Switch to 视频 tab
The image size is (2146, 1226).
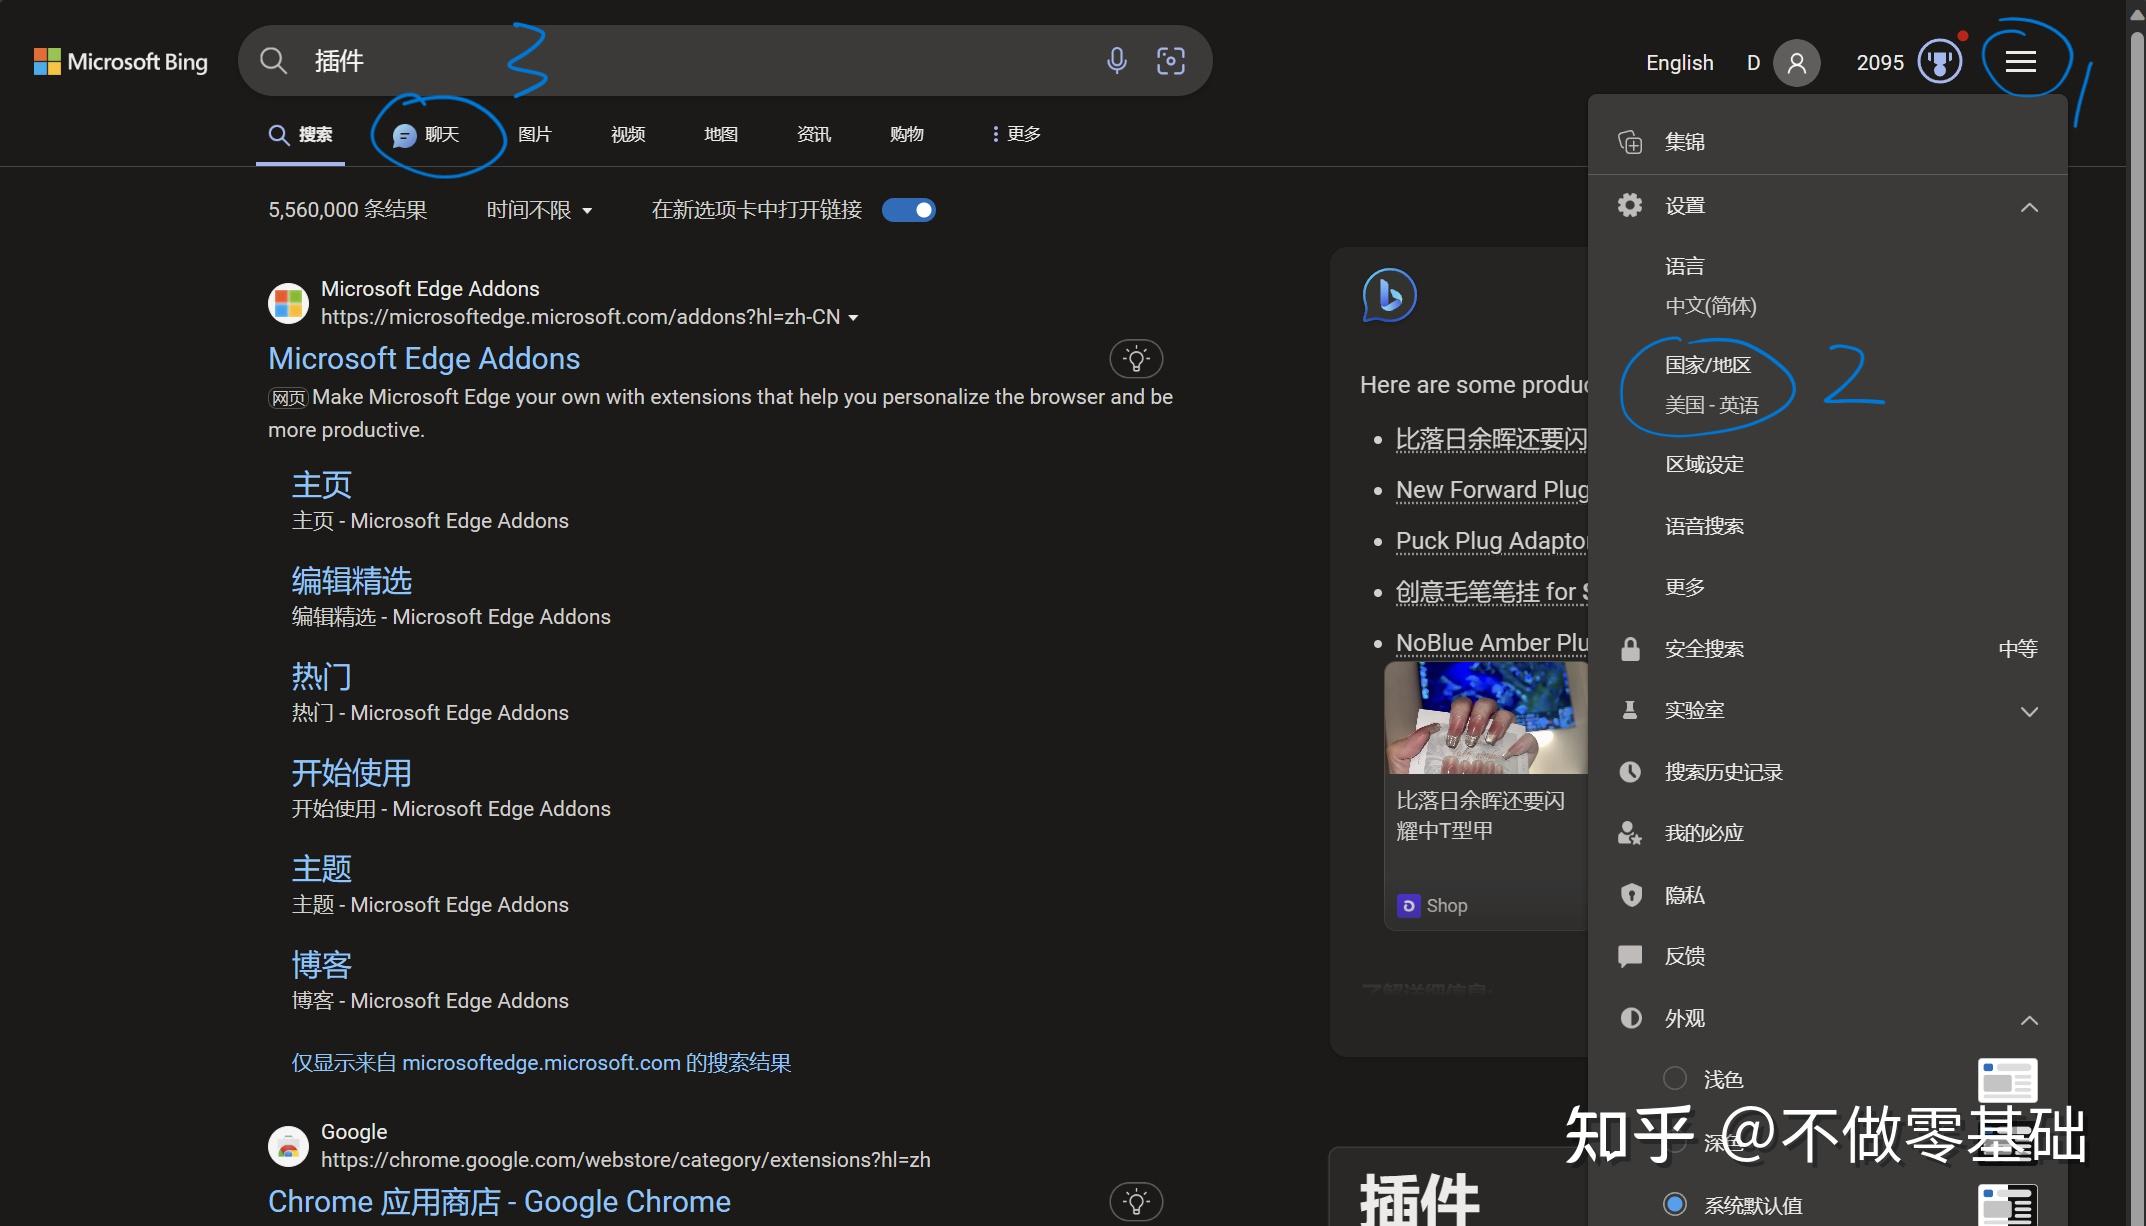pyautogui.click(x=628, y=134)
